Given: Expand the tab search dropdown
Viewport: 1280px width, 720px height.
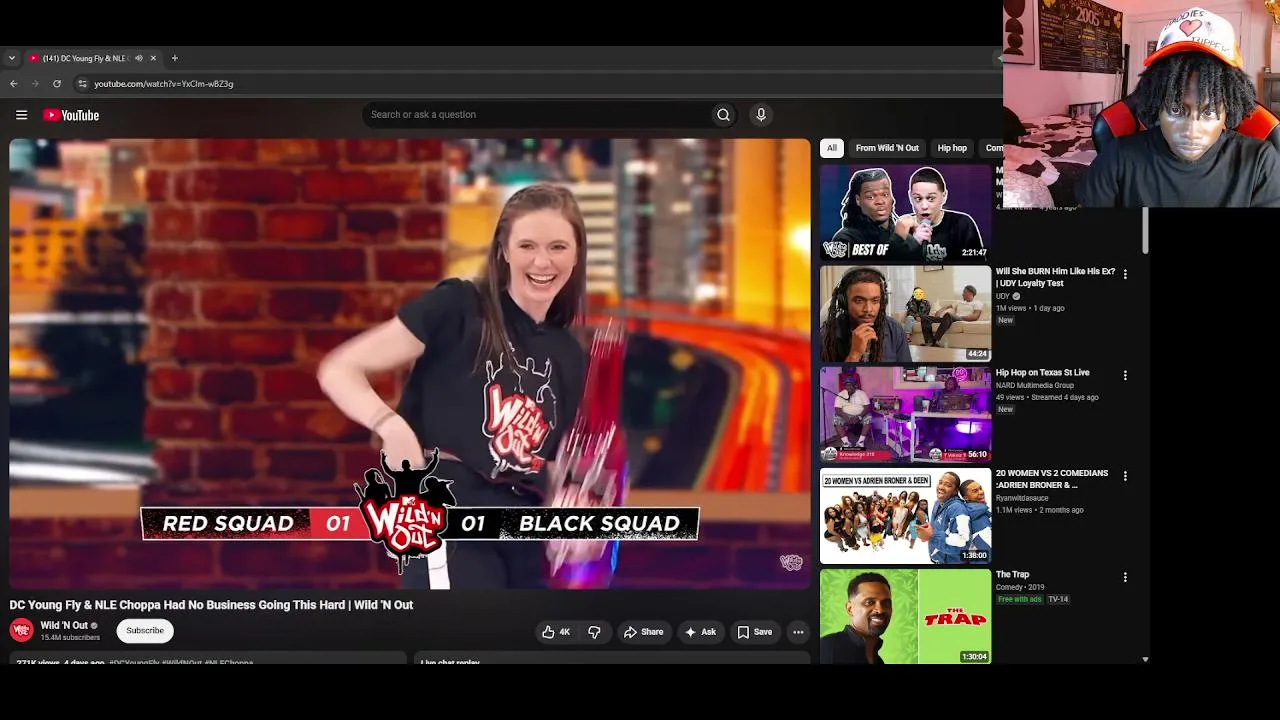Looking at the screenshot, I should 12,58.
